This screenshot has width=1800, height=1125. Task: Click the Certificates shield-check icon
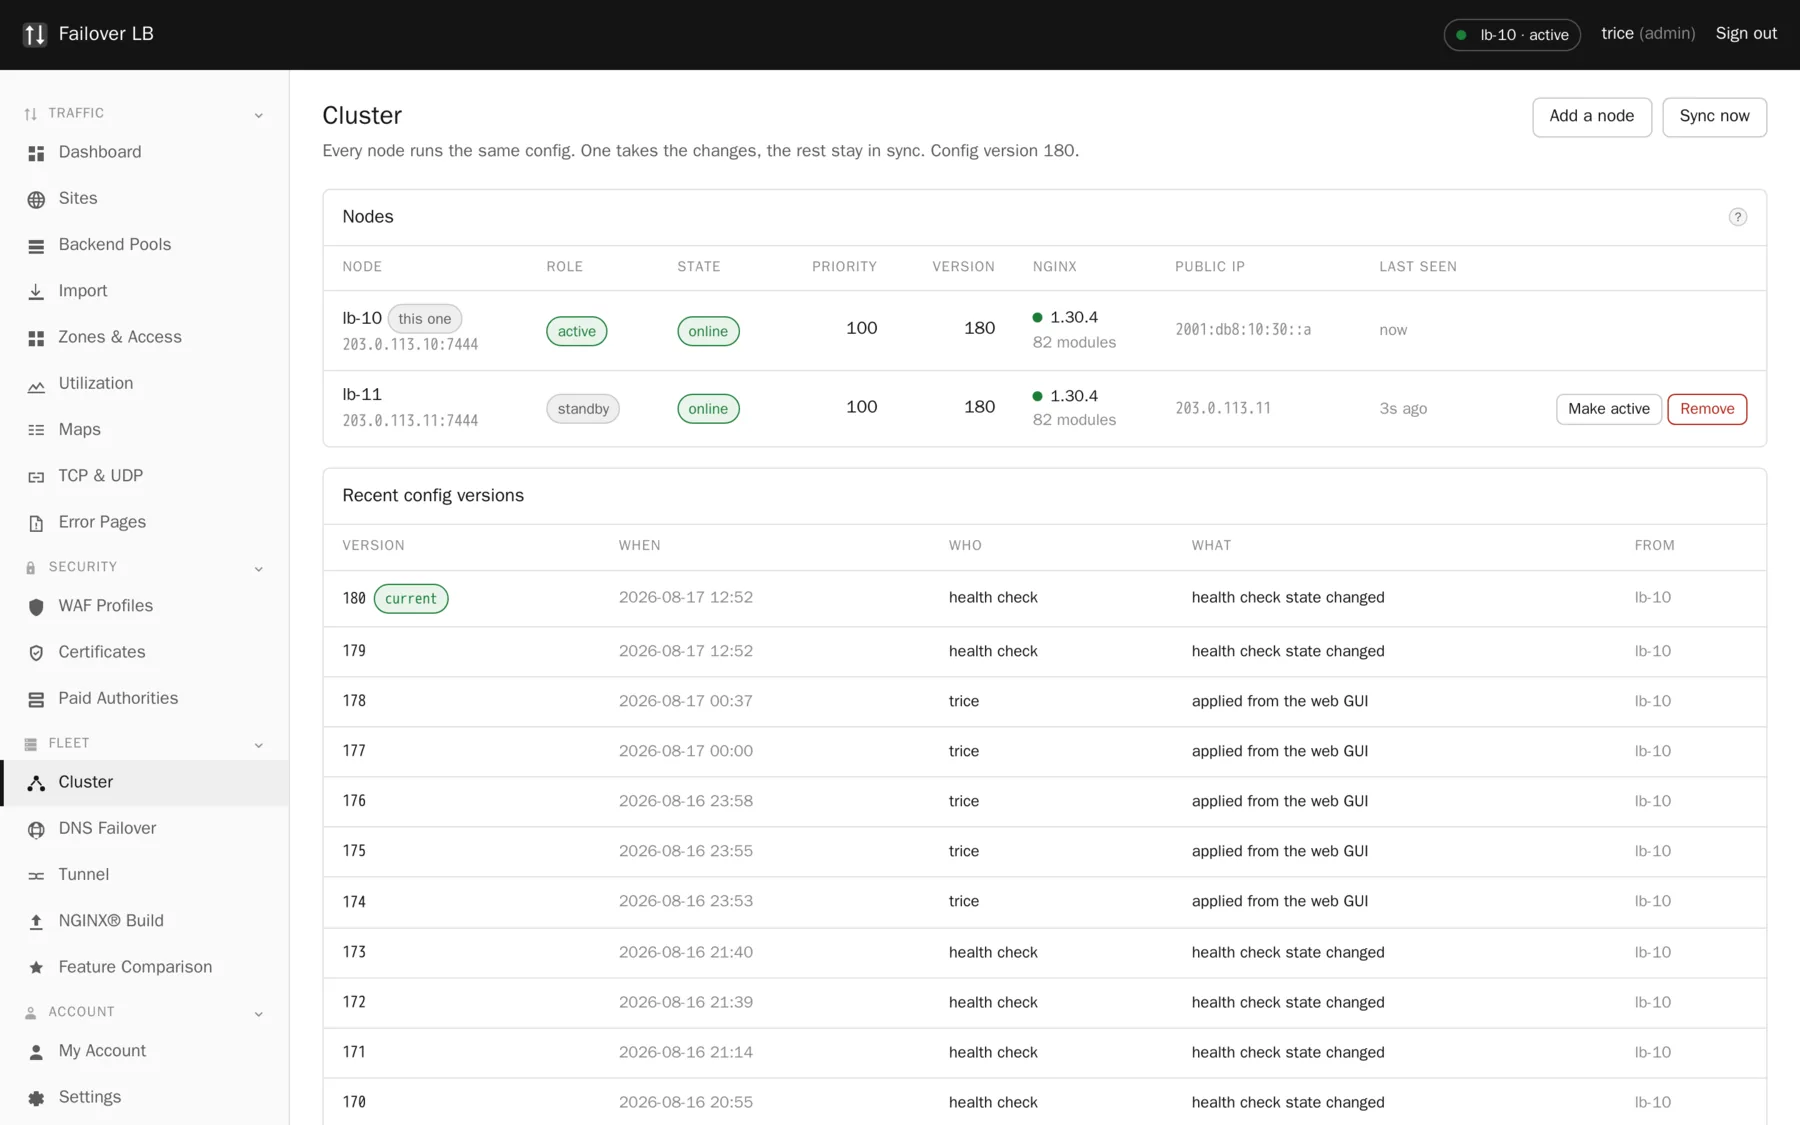(x=36, y=653)
